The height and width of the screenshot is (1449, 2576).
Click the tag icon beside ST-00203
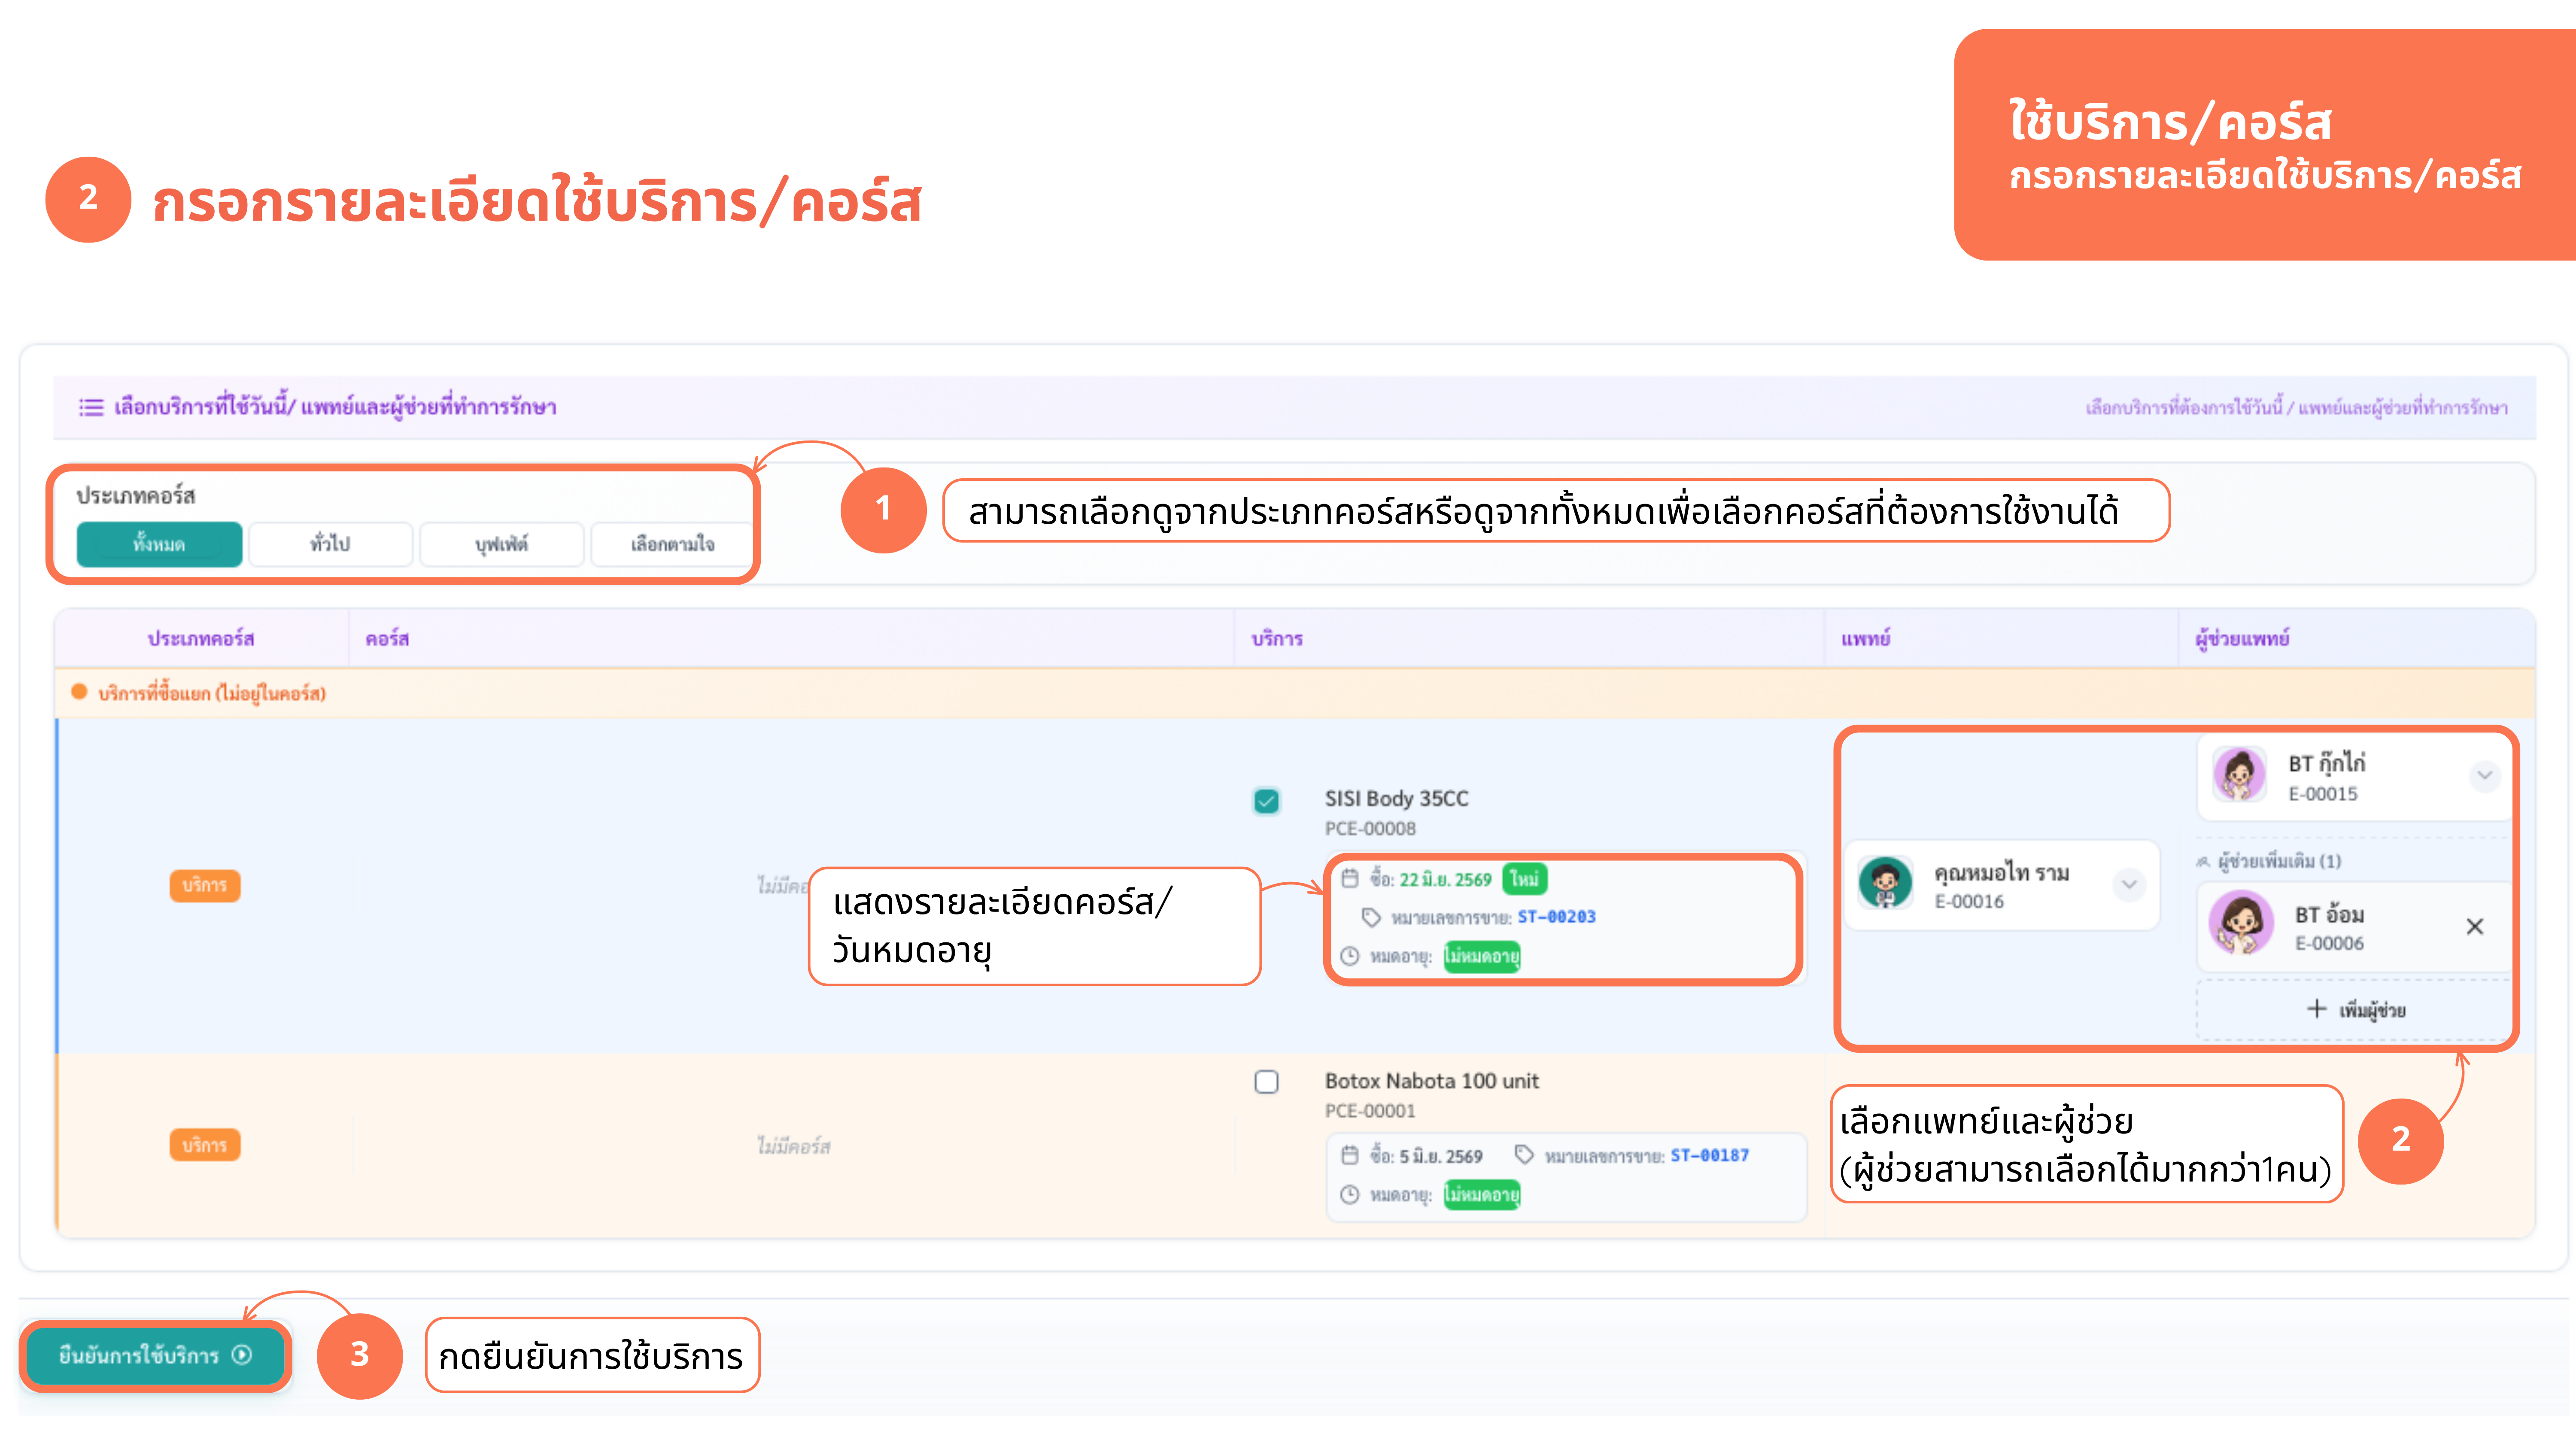tap(1371, 917)
